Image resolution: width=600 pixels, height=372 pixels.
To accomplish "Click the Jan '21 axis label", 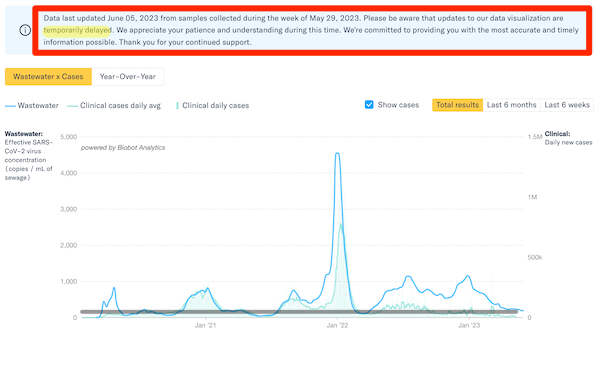I will point(205,325).
